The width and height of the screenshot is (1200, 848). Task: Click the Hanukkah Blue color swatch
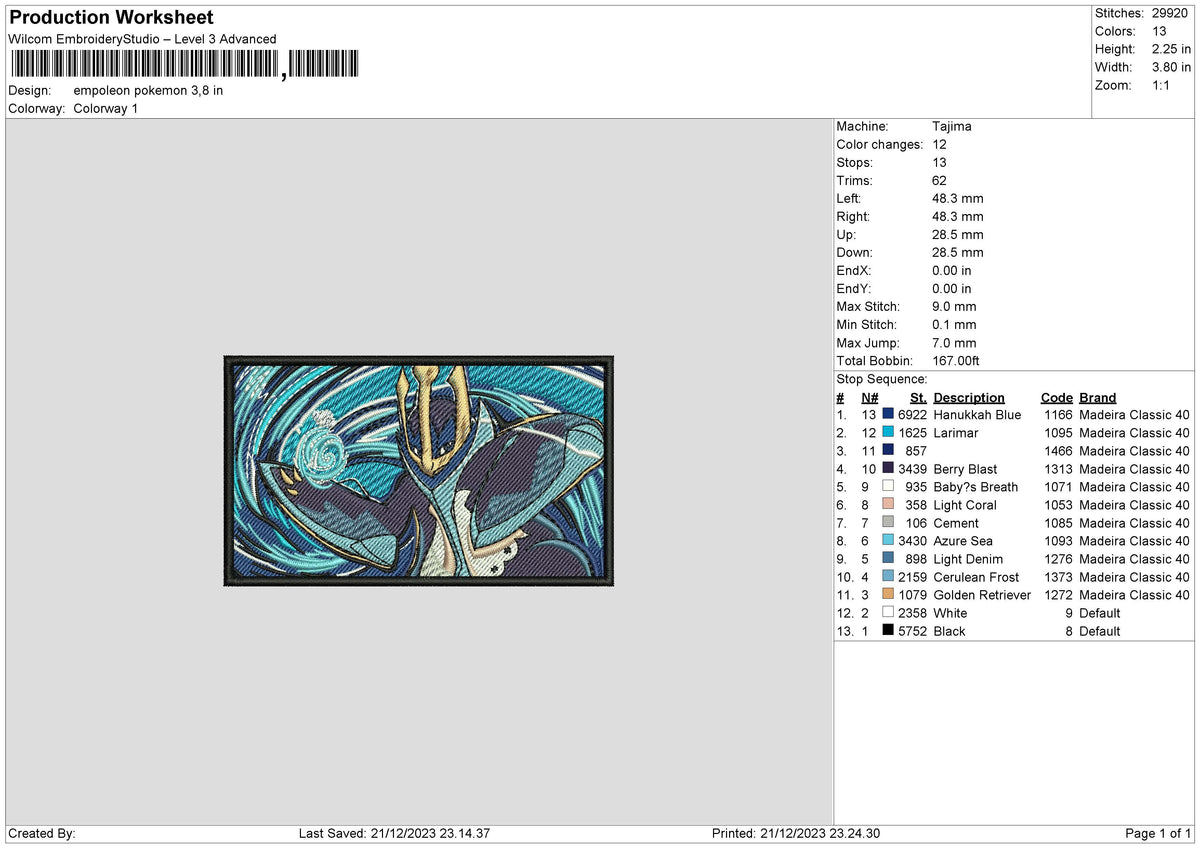click(888, 414)
